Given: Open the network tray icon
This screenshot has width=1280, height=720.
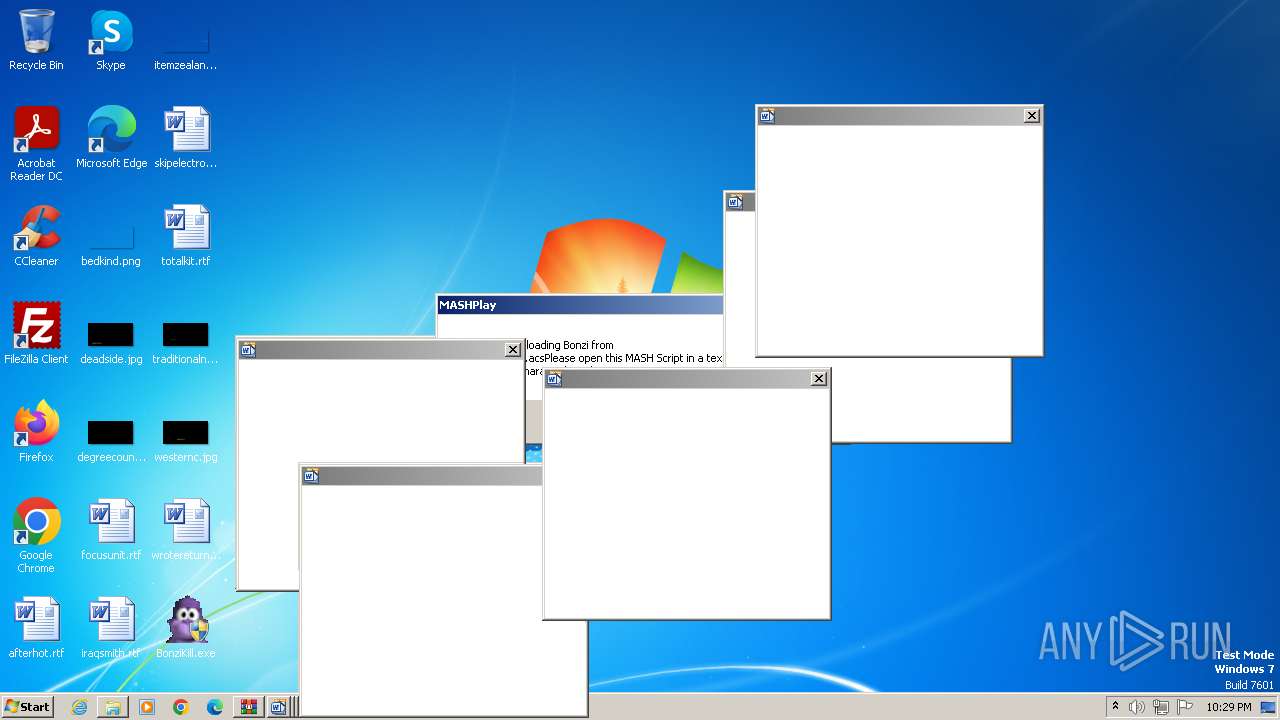Looking at the screenshot, I should [1161, 707].
